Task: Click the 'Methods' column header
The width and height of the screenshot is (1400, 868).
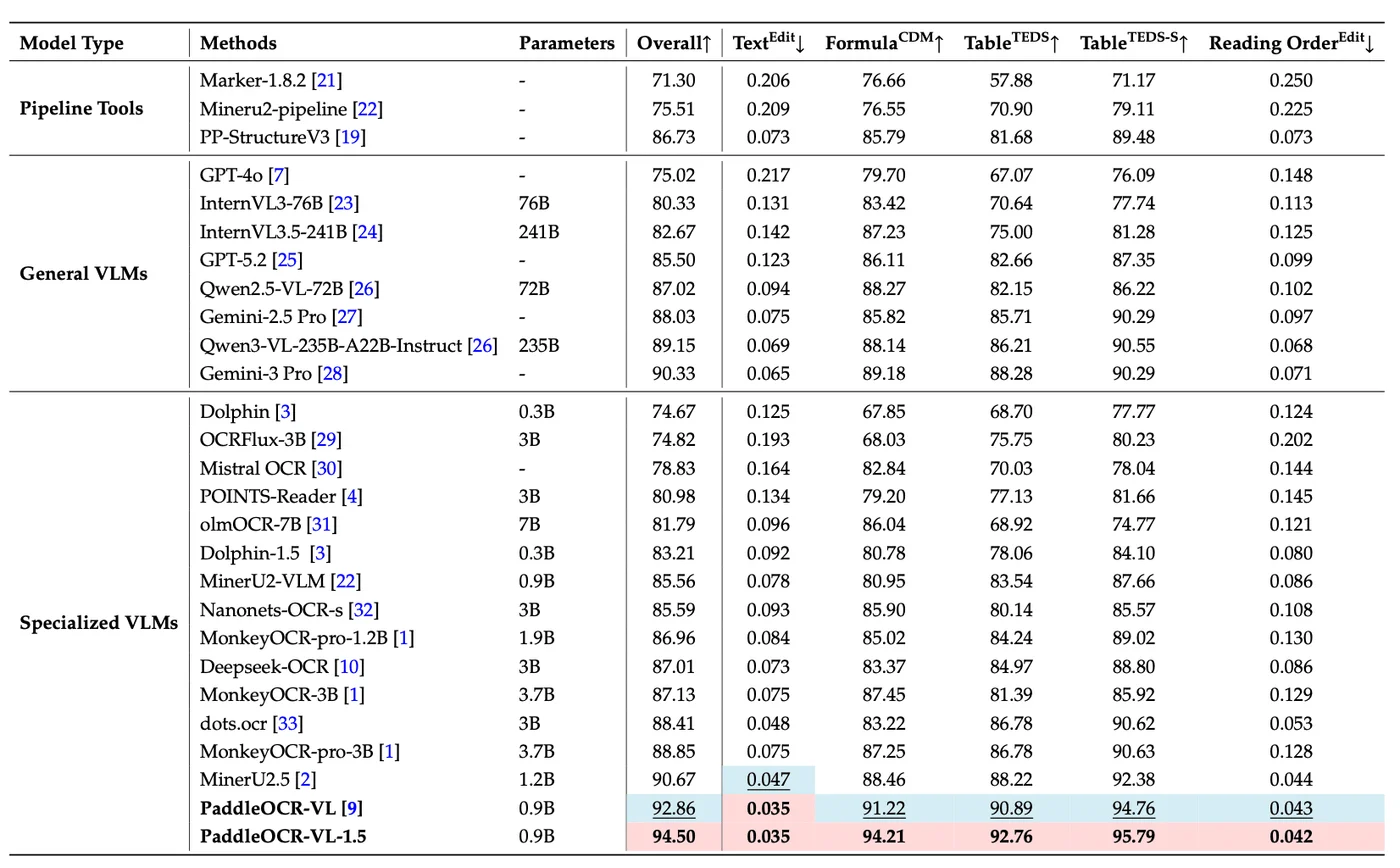Action: [x=239, y=43]
